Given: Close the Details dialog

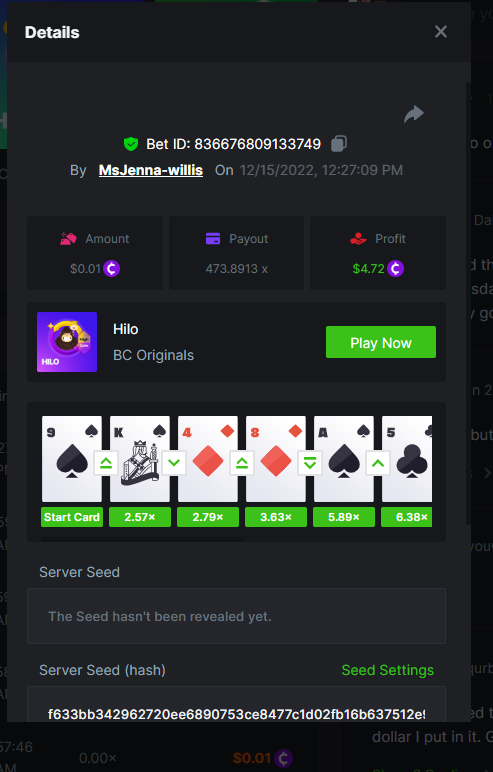Looking at the screenshot, I should pos(441,32).
